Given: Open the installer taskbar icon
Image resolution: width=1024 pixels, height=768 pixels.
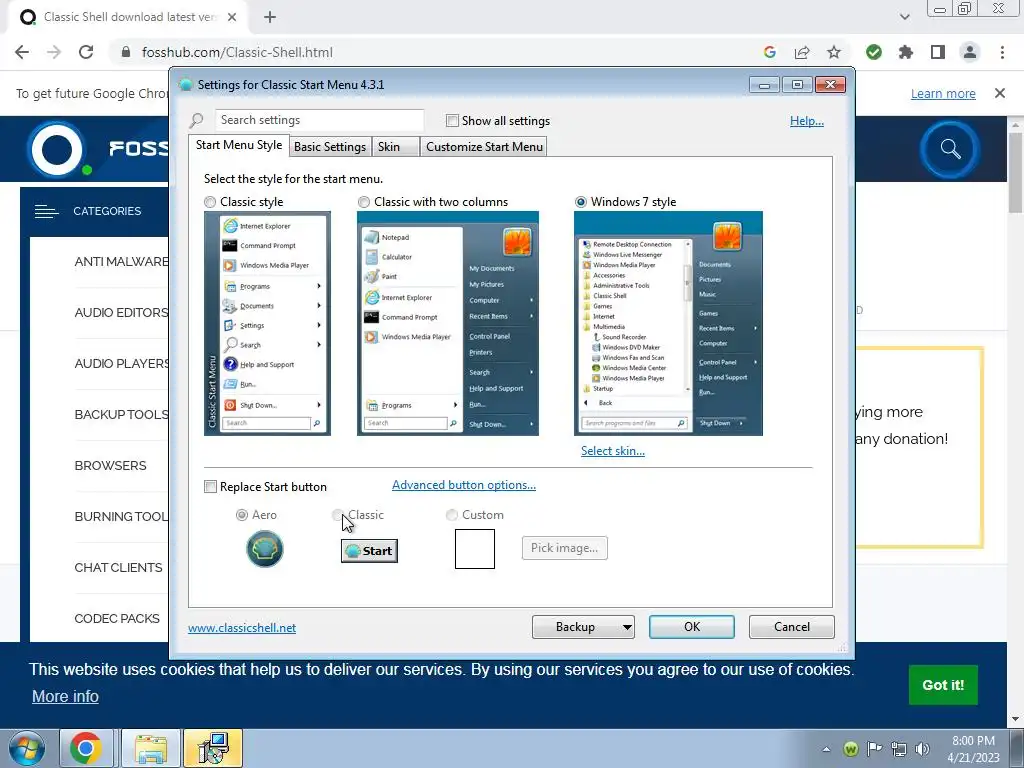Looking at the screenshot, I should click(213, 748).
